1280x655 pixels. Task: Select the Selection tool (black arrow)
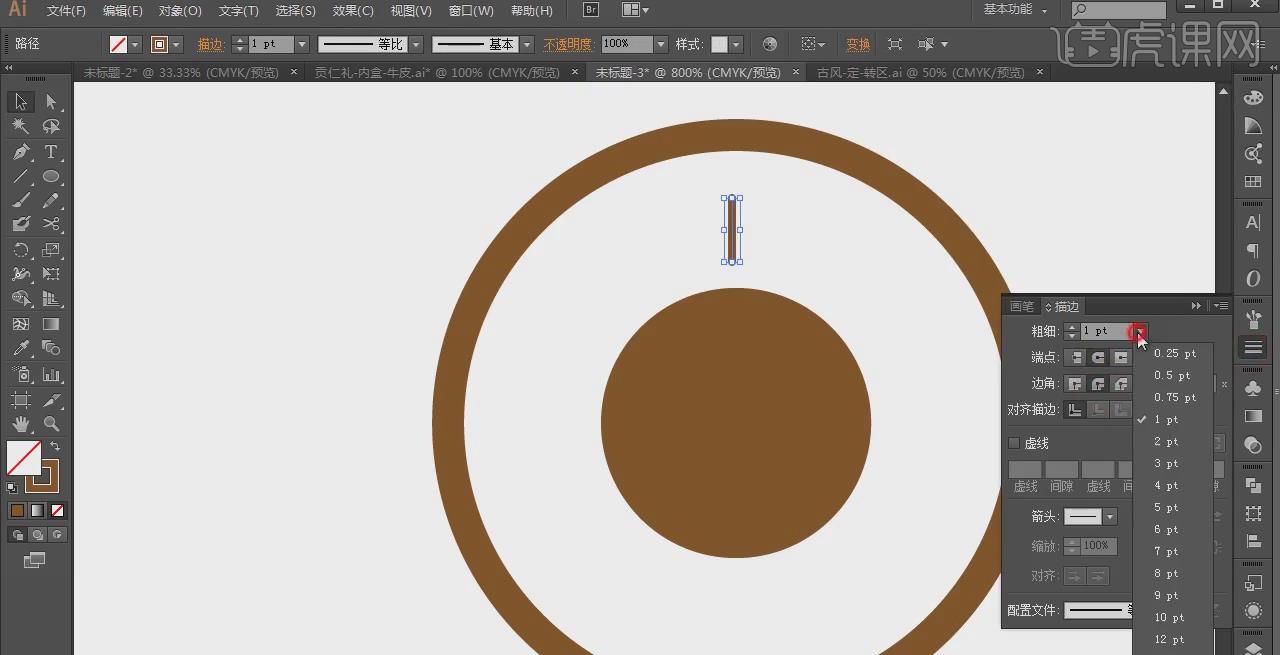click(x=21, y=102)
